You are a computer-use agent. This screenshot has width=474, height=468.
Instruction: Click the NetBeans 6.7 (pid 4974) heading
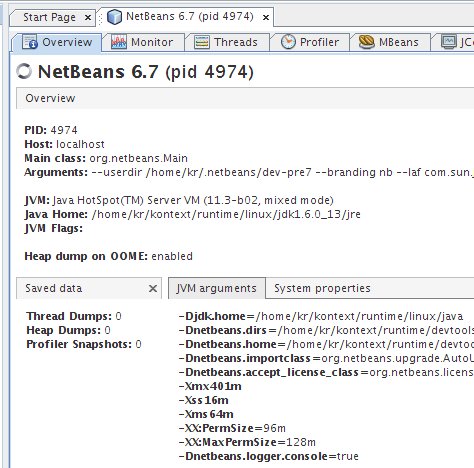146,72
